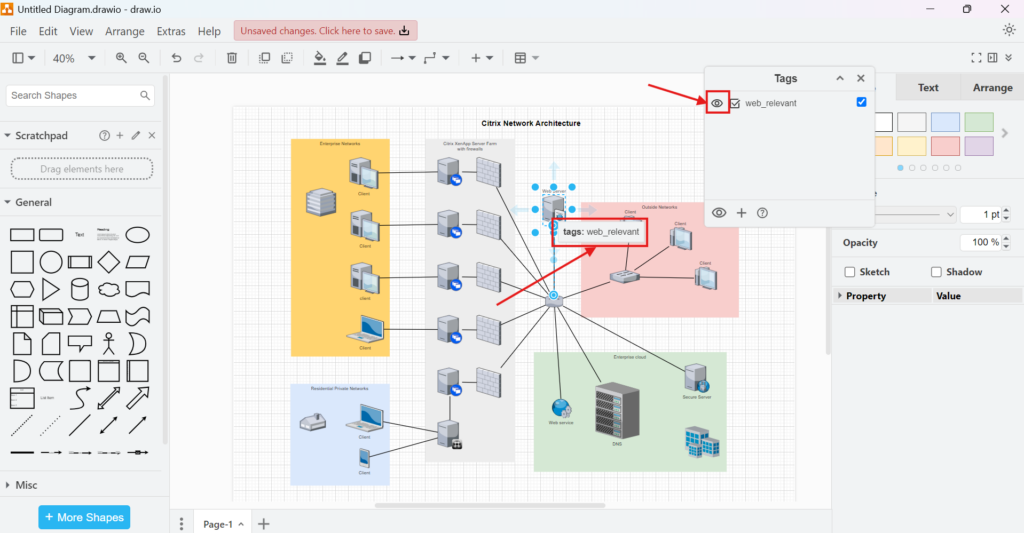Image resolution: width=1024 pixels, height=533 pixels.
Task: Click the More Shapes button
Action: pos(84,517)
